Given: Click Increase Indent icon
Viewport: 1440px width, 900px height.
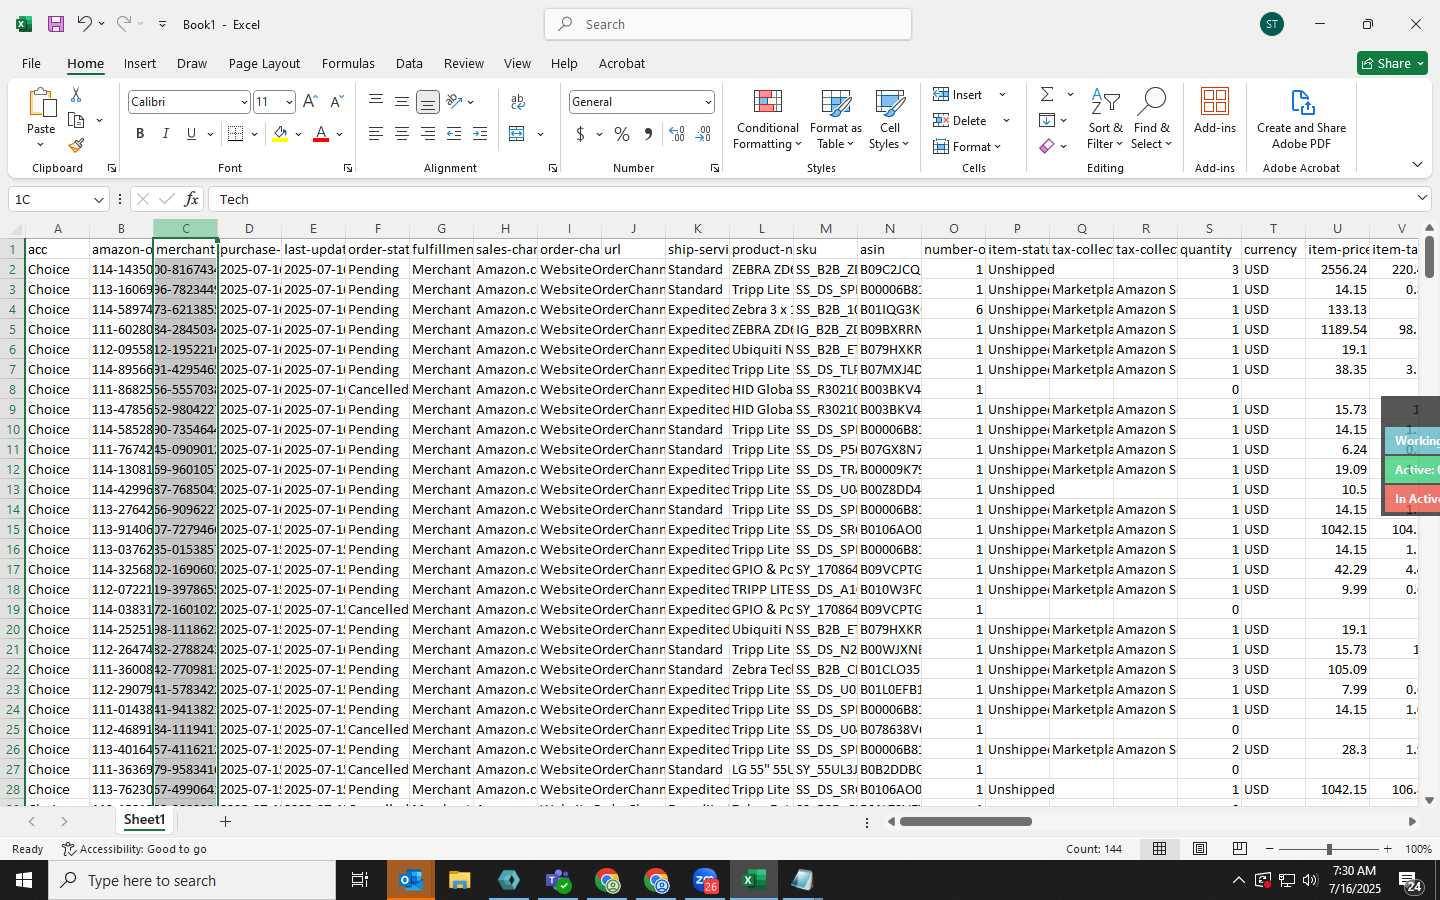Looking at the screenshot, I should coord(480,134).
